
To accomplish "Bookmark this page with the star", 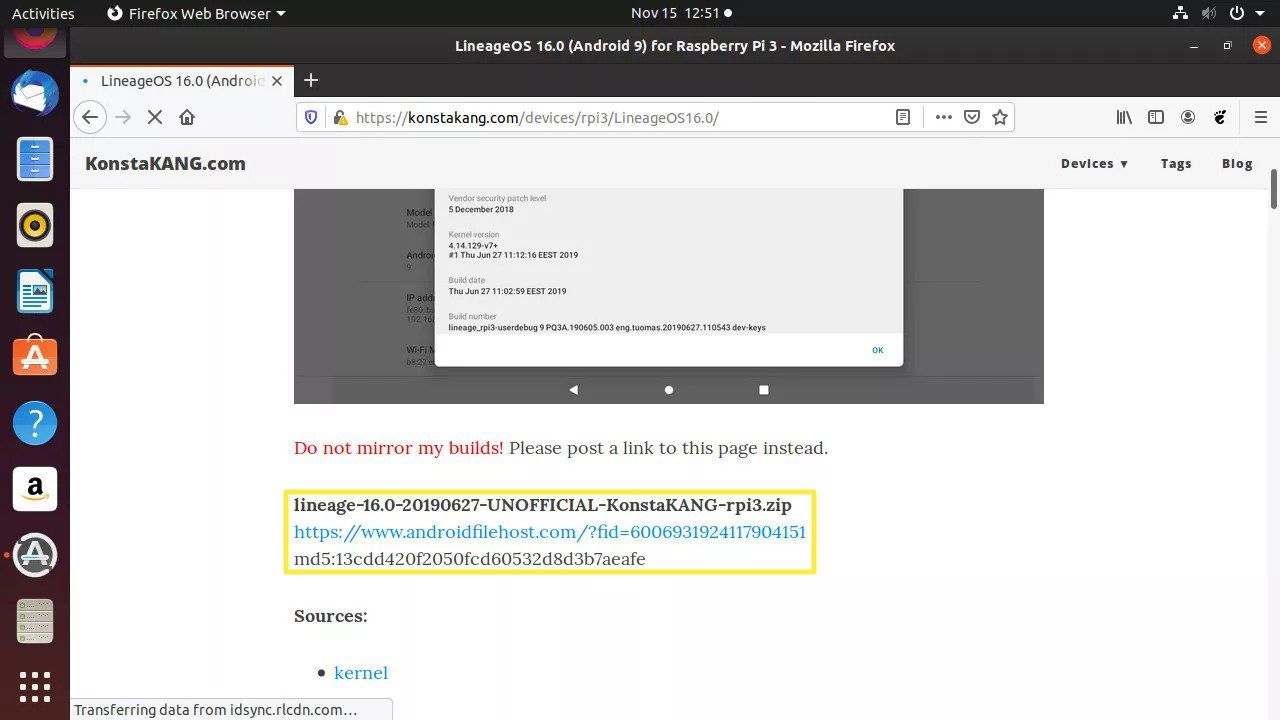I will tap(999, 117).
